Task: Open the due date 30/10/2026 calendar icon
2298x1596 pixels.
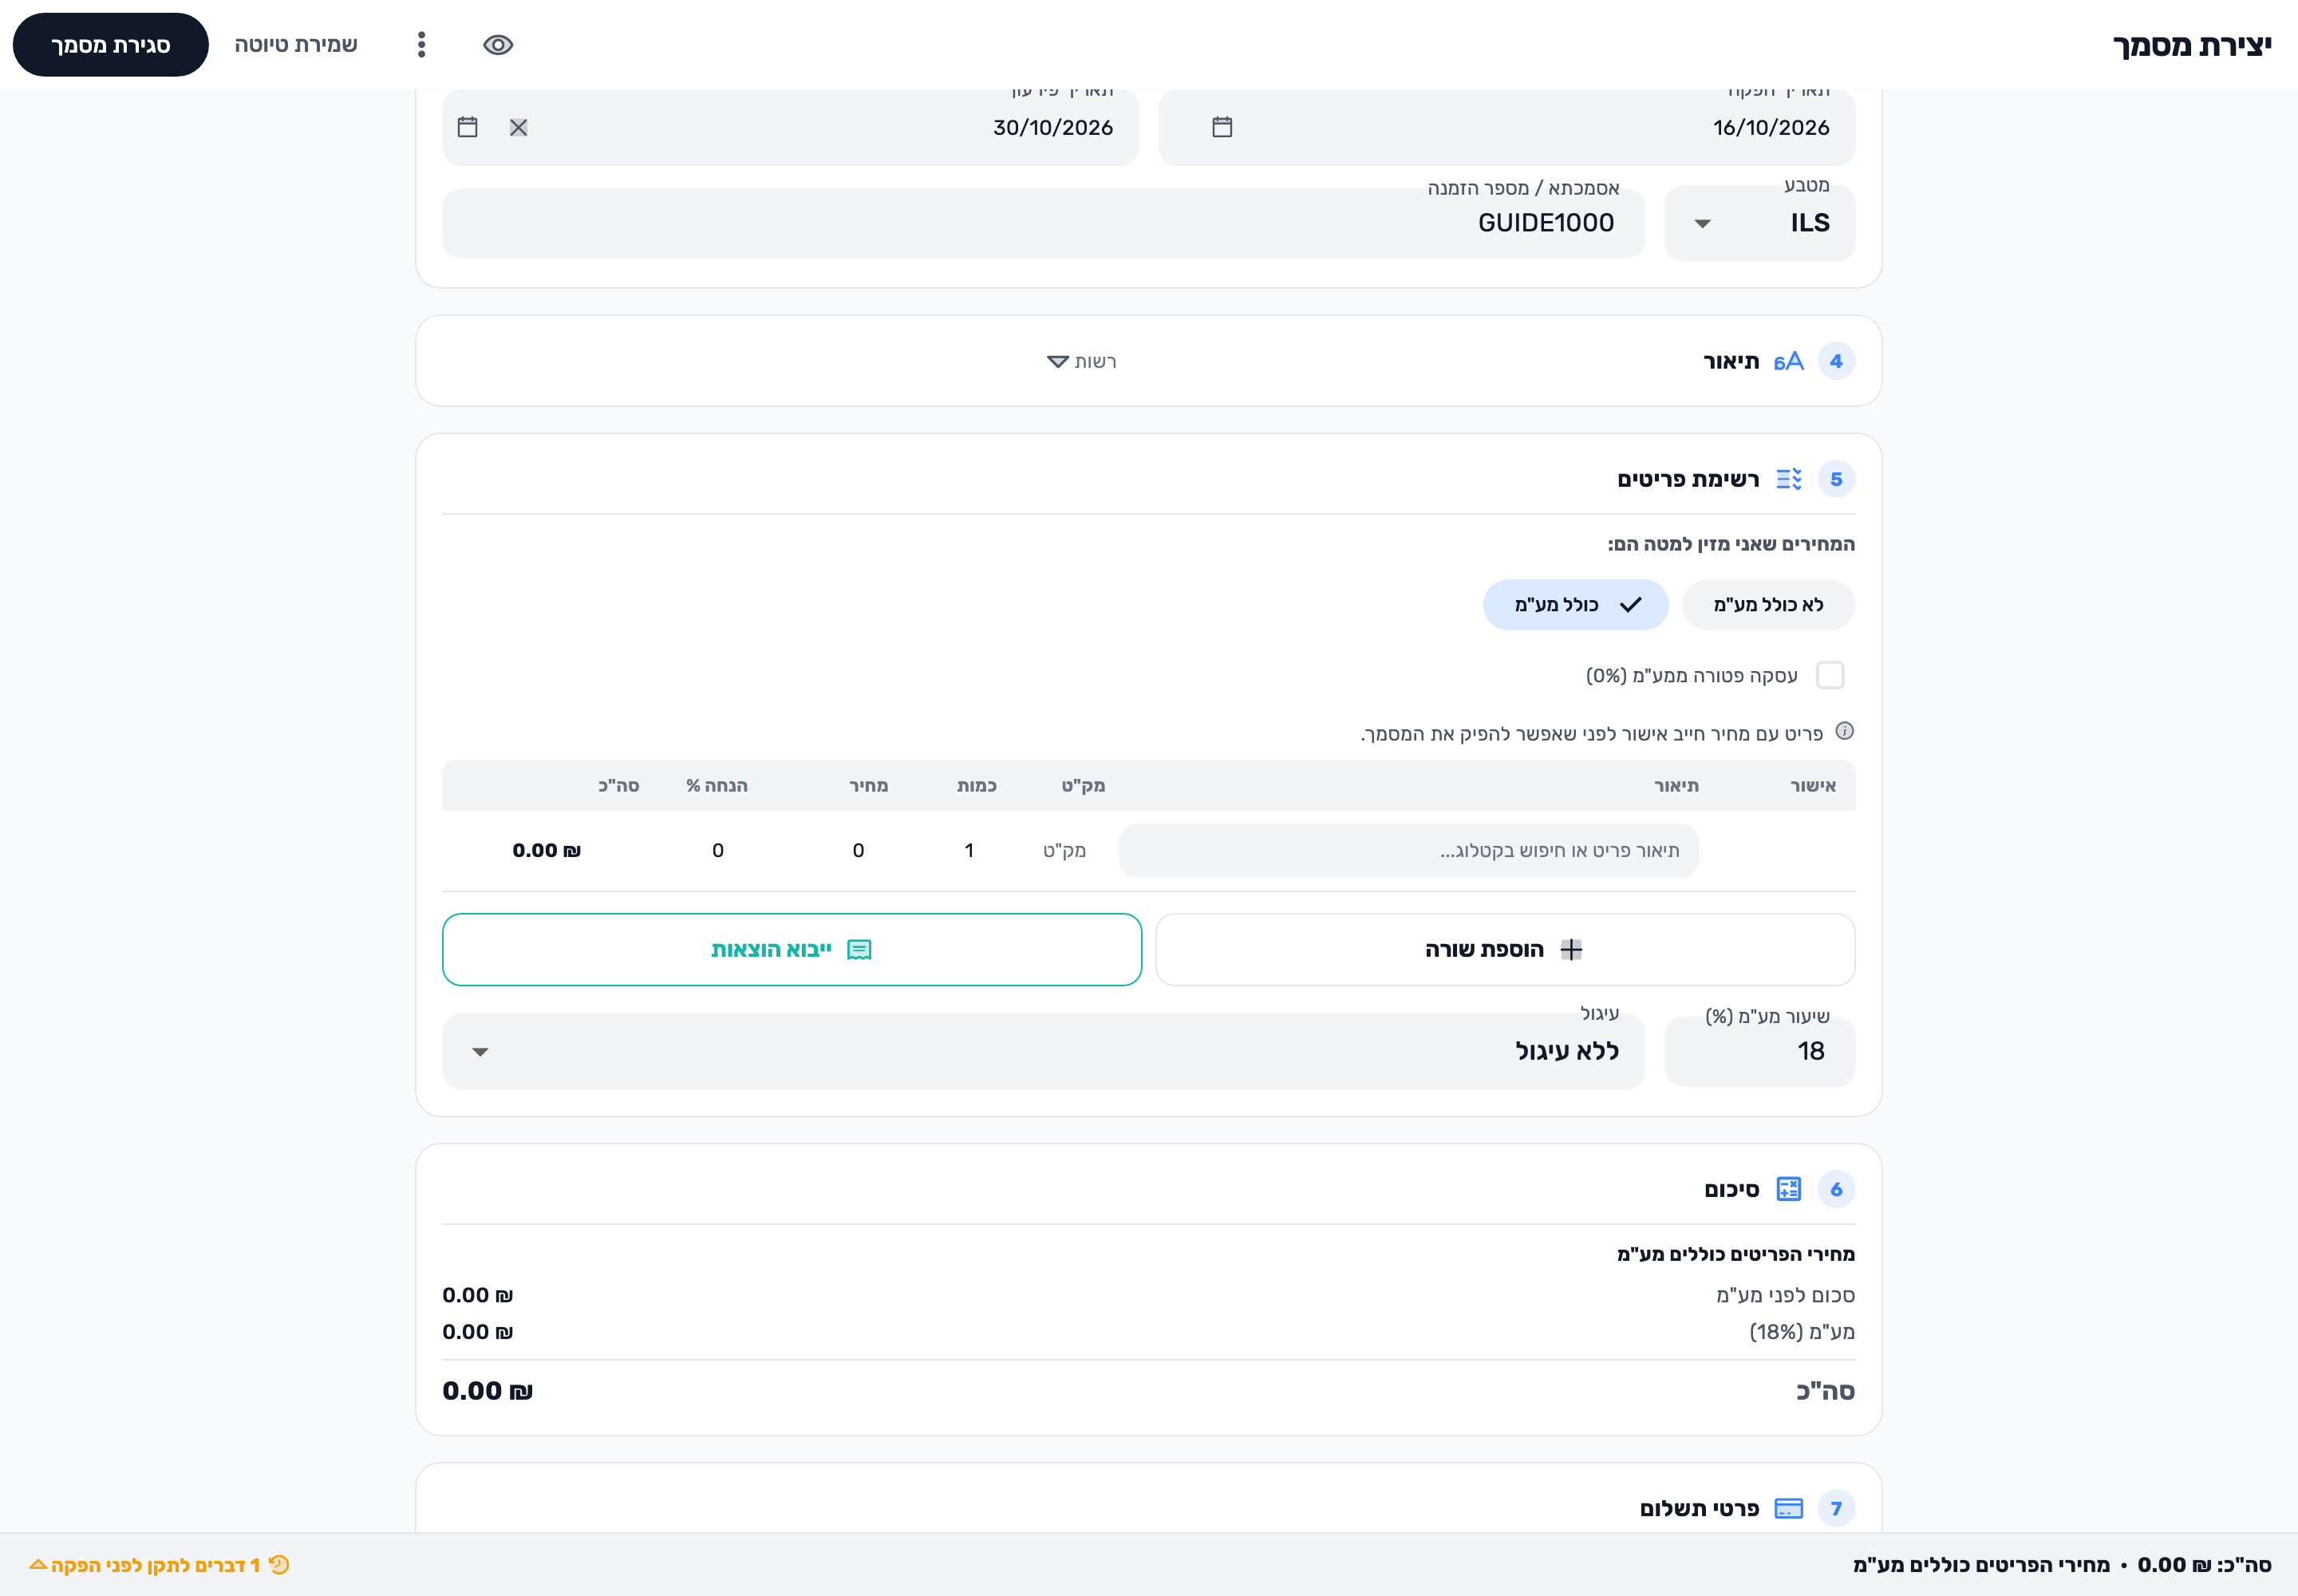Action: 467,127
